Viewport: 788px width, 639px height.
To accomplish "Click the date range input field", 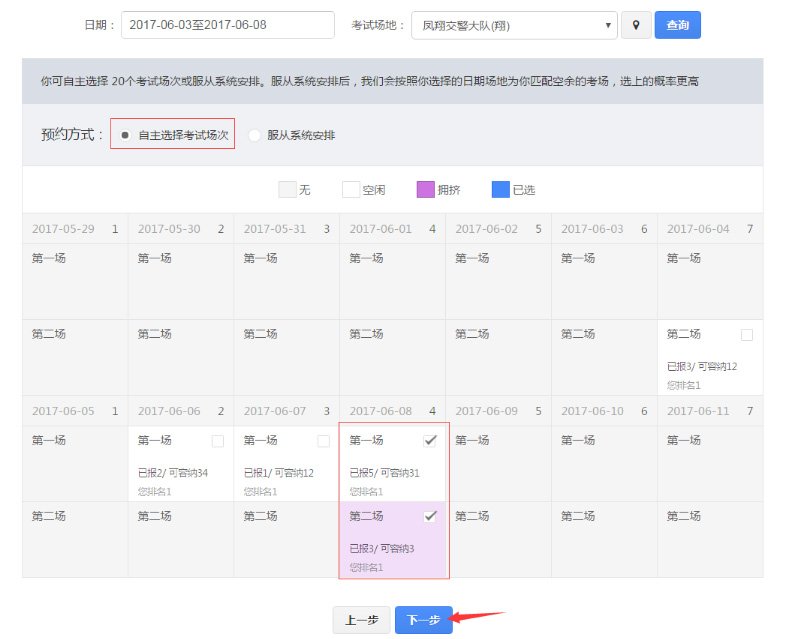I will [227, 25].
